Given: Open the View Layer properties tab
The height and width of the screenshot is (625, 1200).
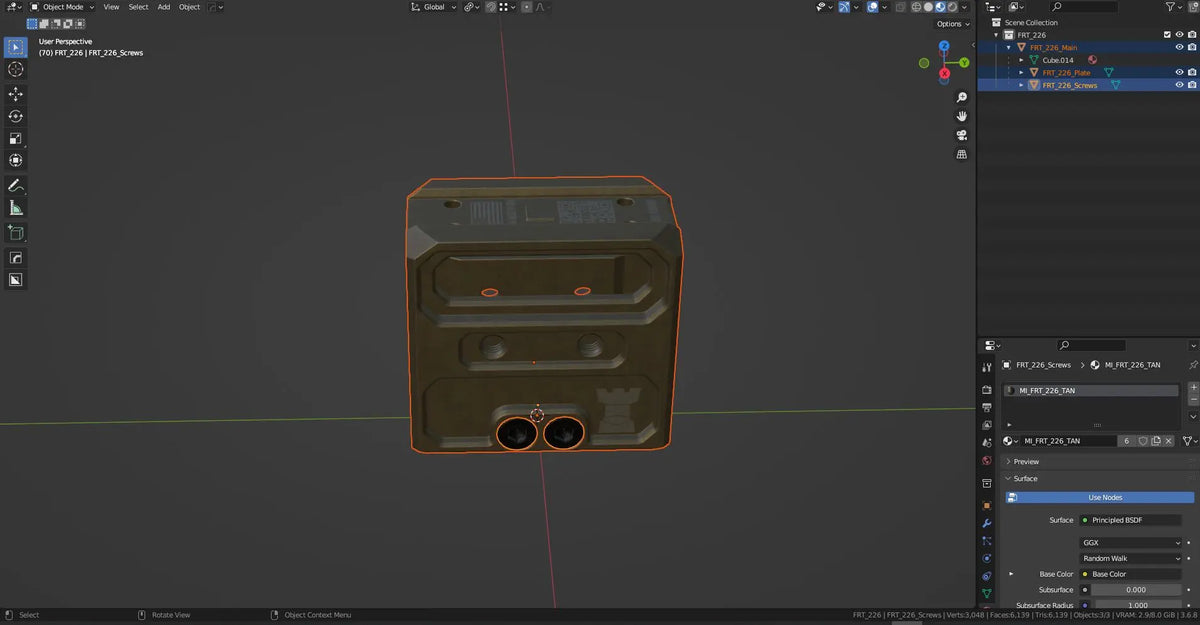Looking at the screenshot, I should [x=987, y=425].
